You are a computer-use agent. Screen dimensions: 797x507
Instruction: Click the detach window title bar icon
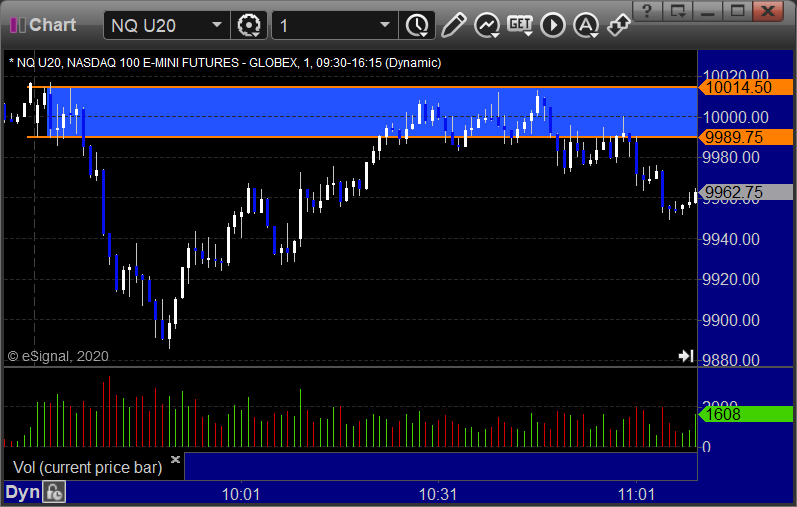pyautogui.click(x=678, y=11)
